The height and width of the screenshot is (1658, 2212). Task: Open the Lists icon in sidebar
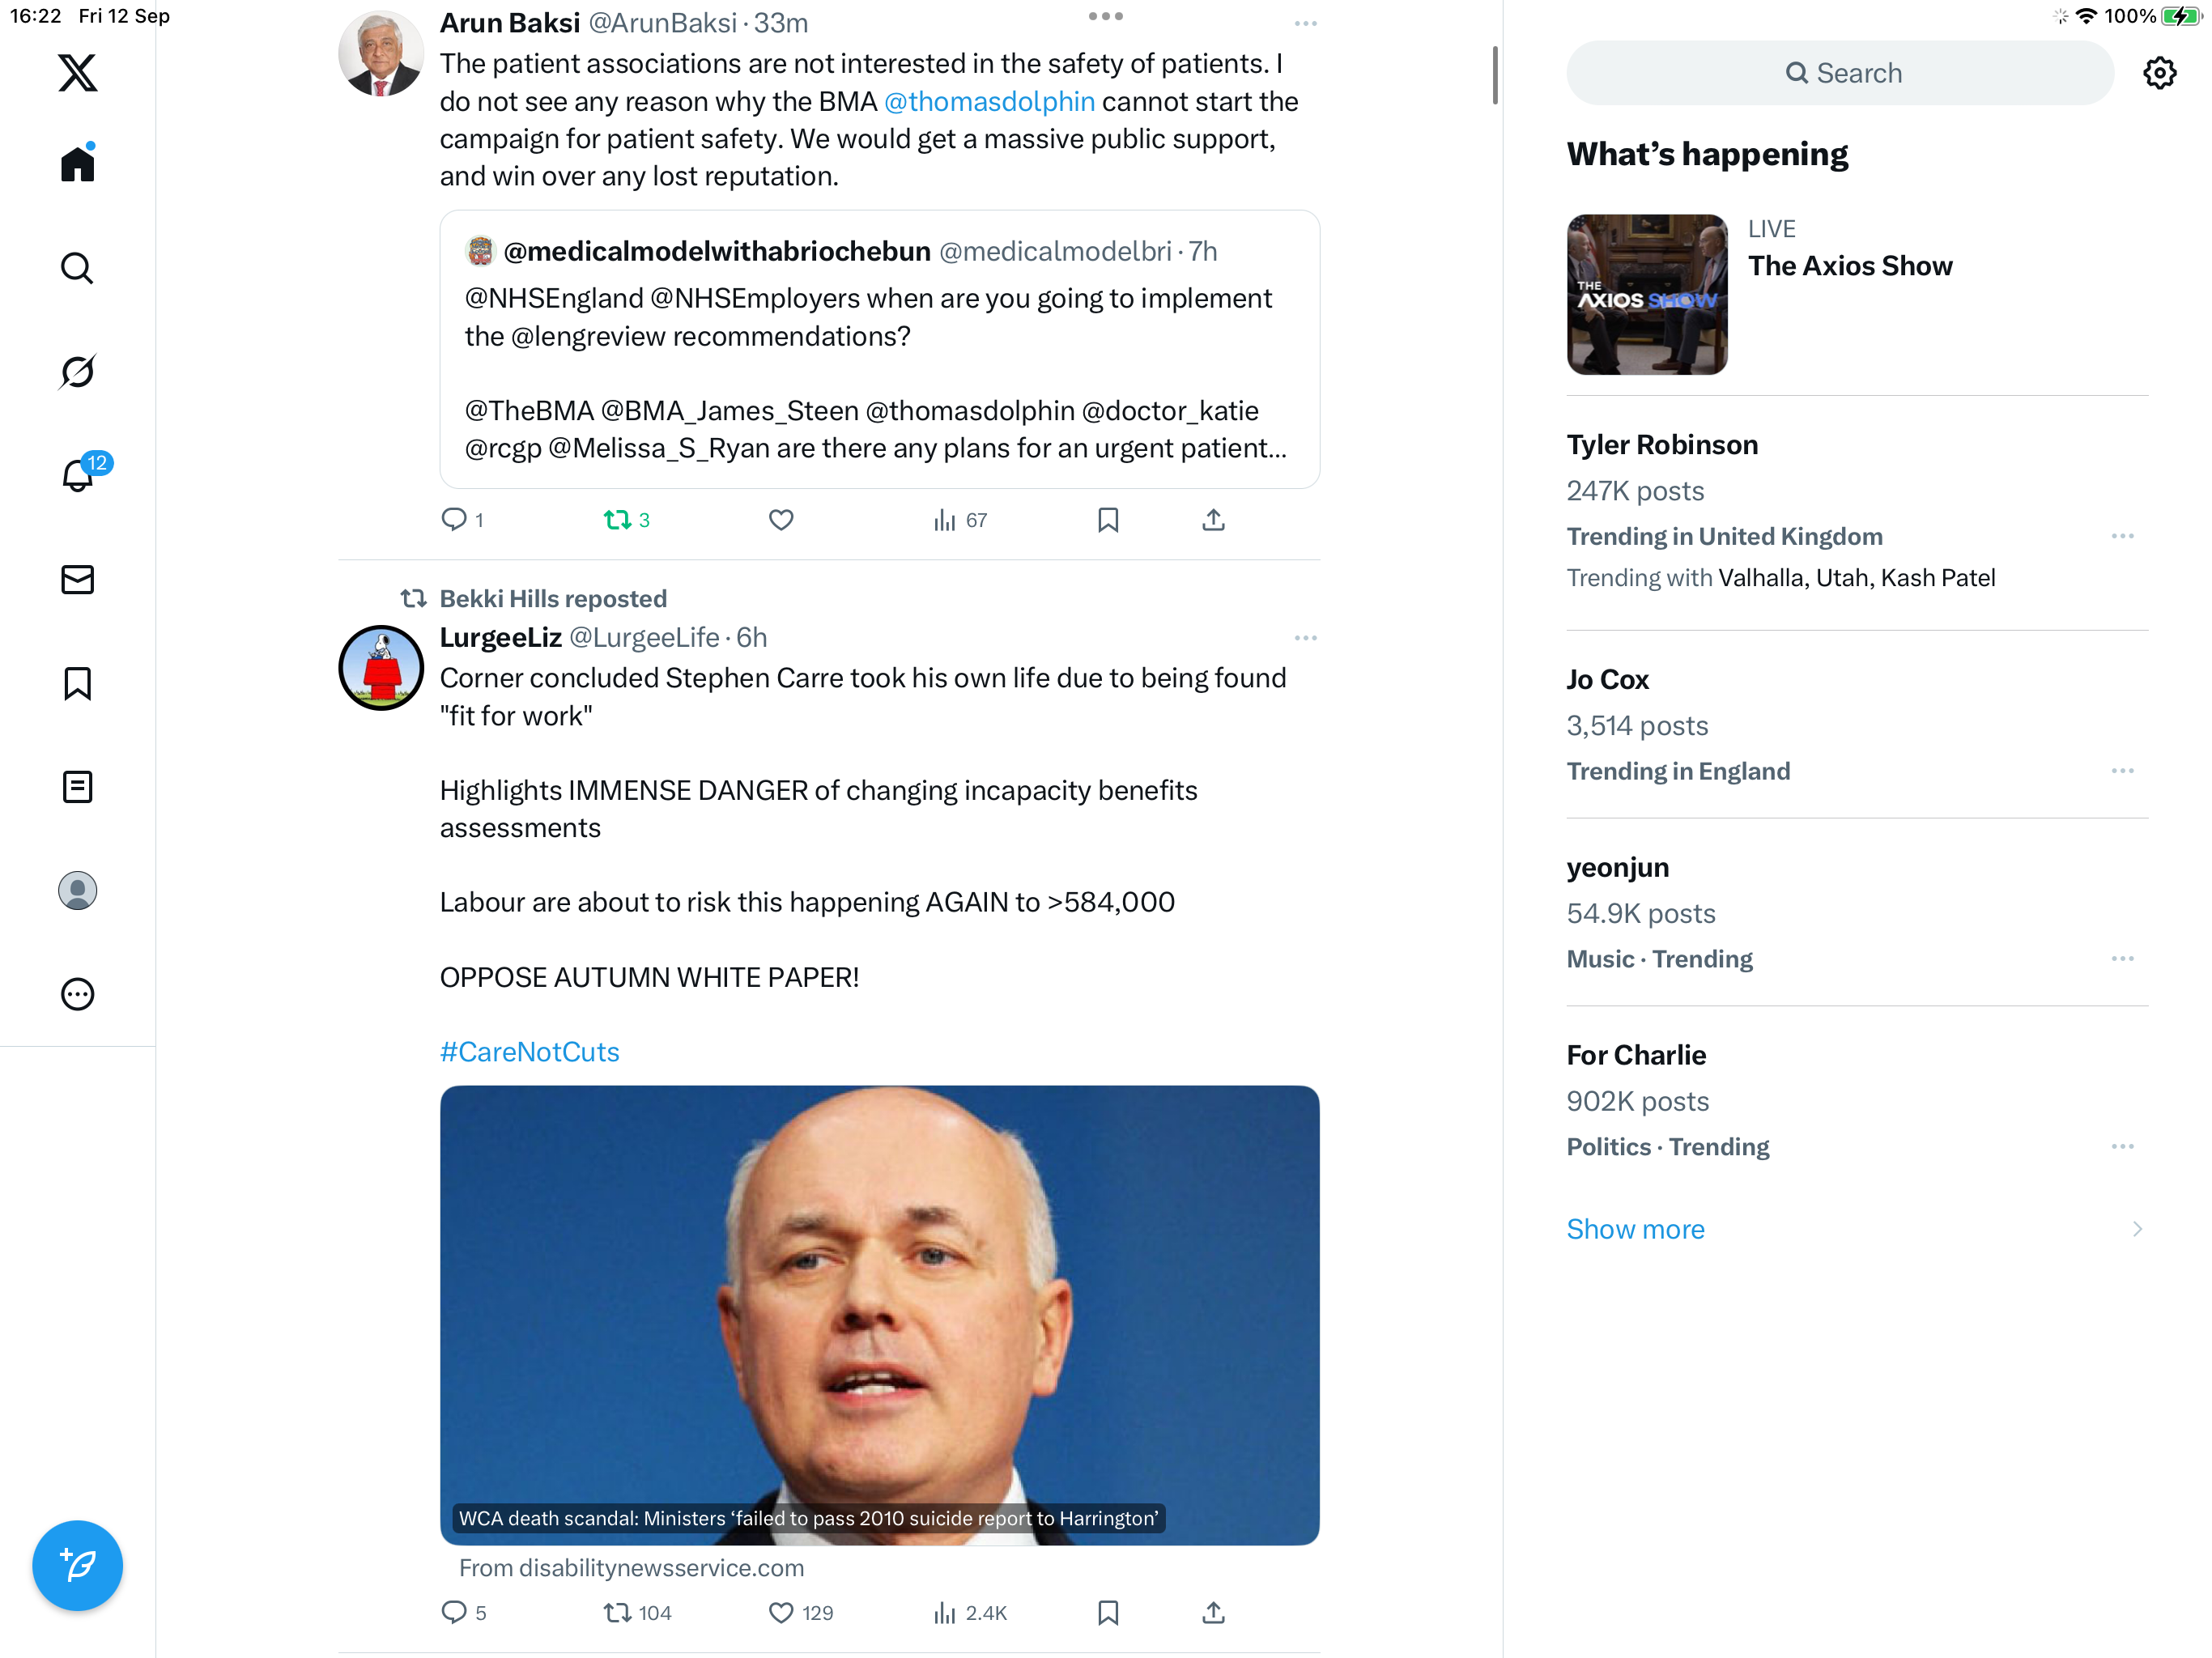tap(77, 787)
